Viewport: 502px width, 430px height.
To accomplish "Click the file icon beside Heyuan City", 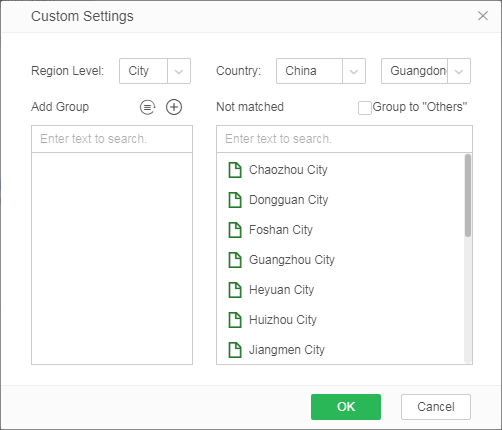I will point(235,290).
